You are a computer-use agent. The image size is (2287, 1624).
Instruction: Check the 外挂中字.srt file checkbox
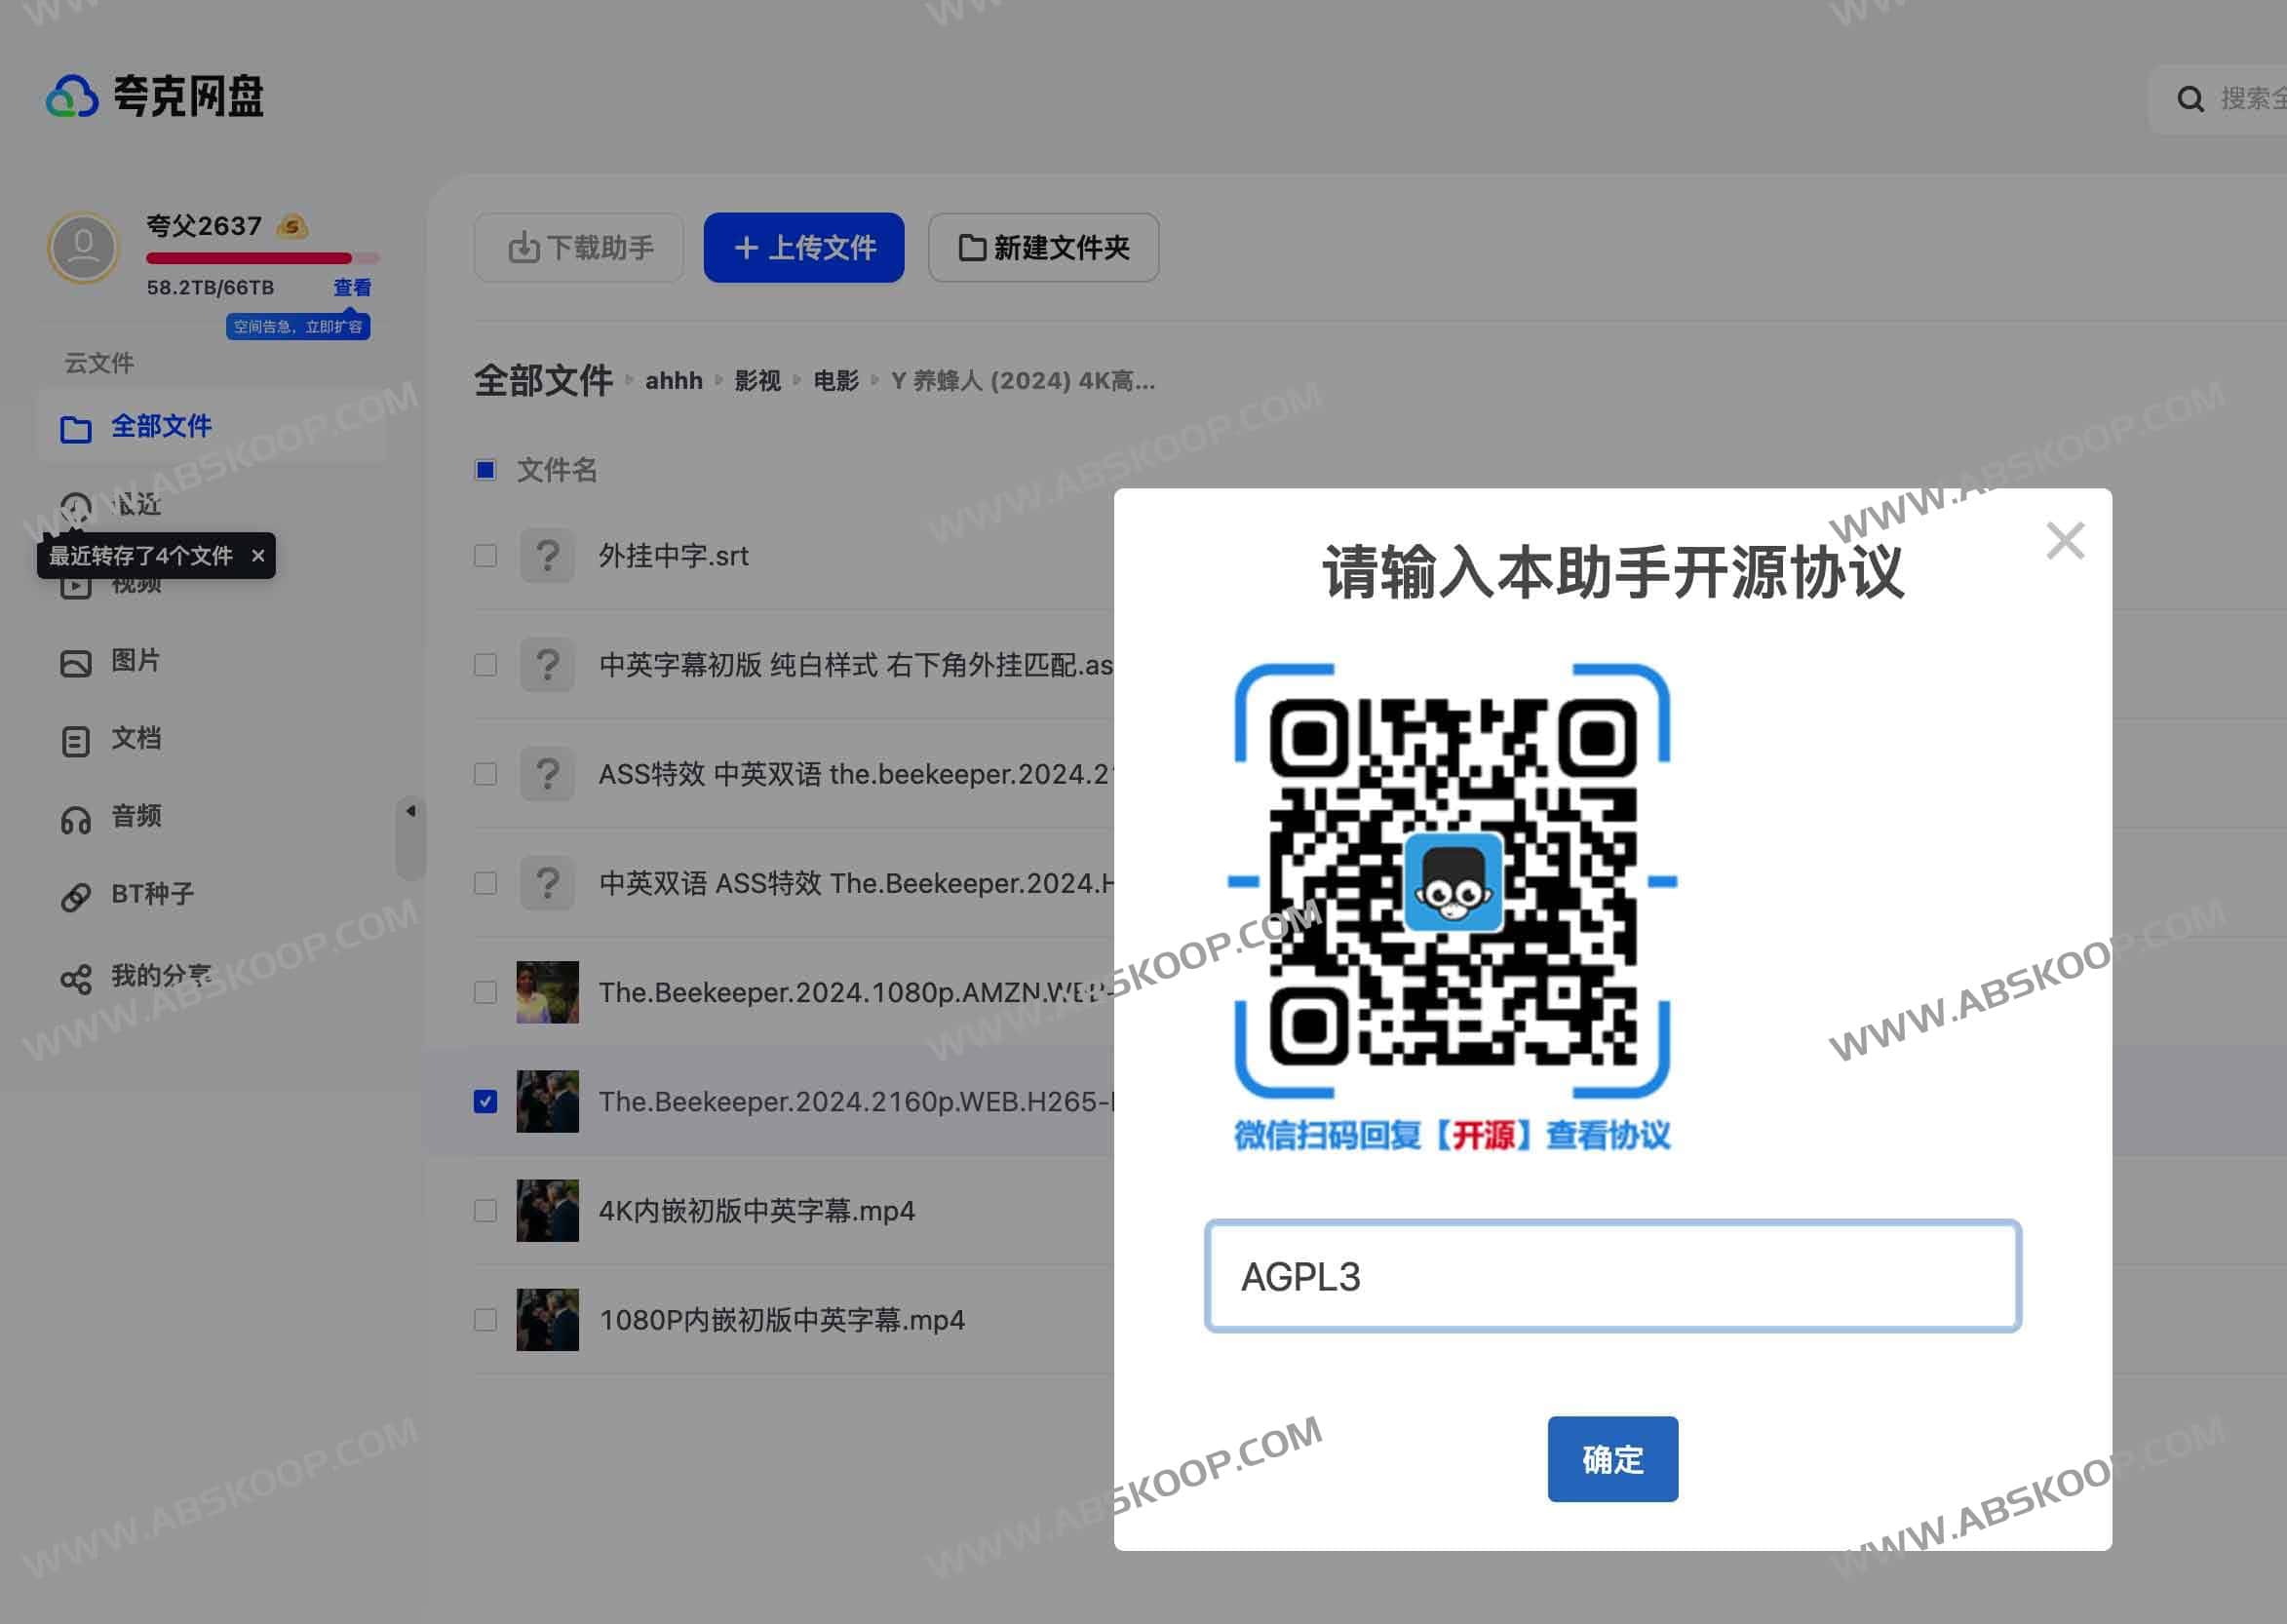pyautogui.click(x=486, y=555)
